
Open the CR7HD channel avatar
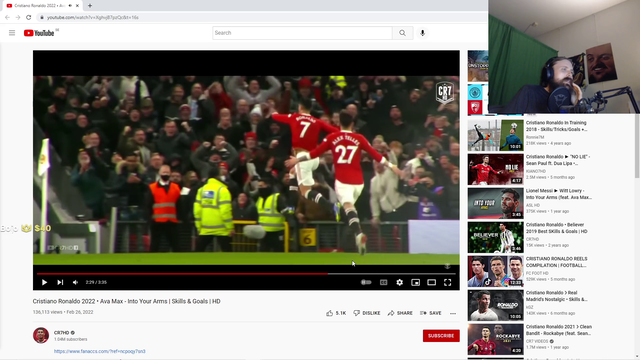41,336
